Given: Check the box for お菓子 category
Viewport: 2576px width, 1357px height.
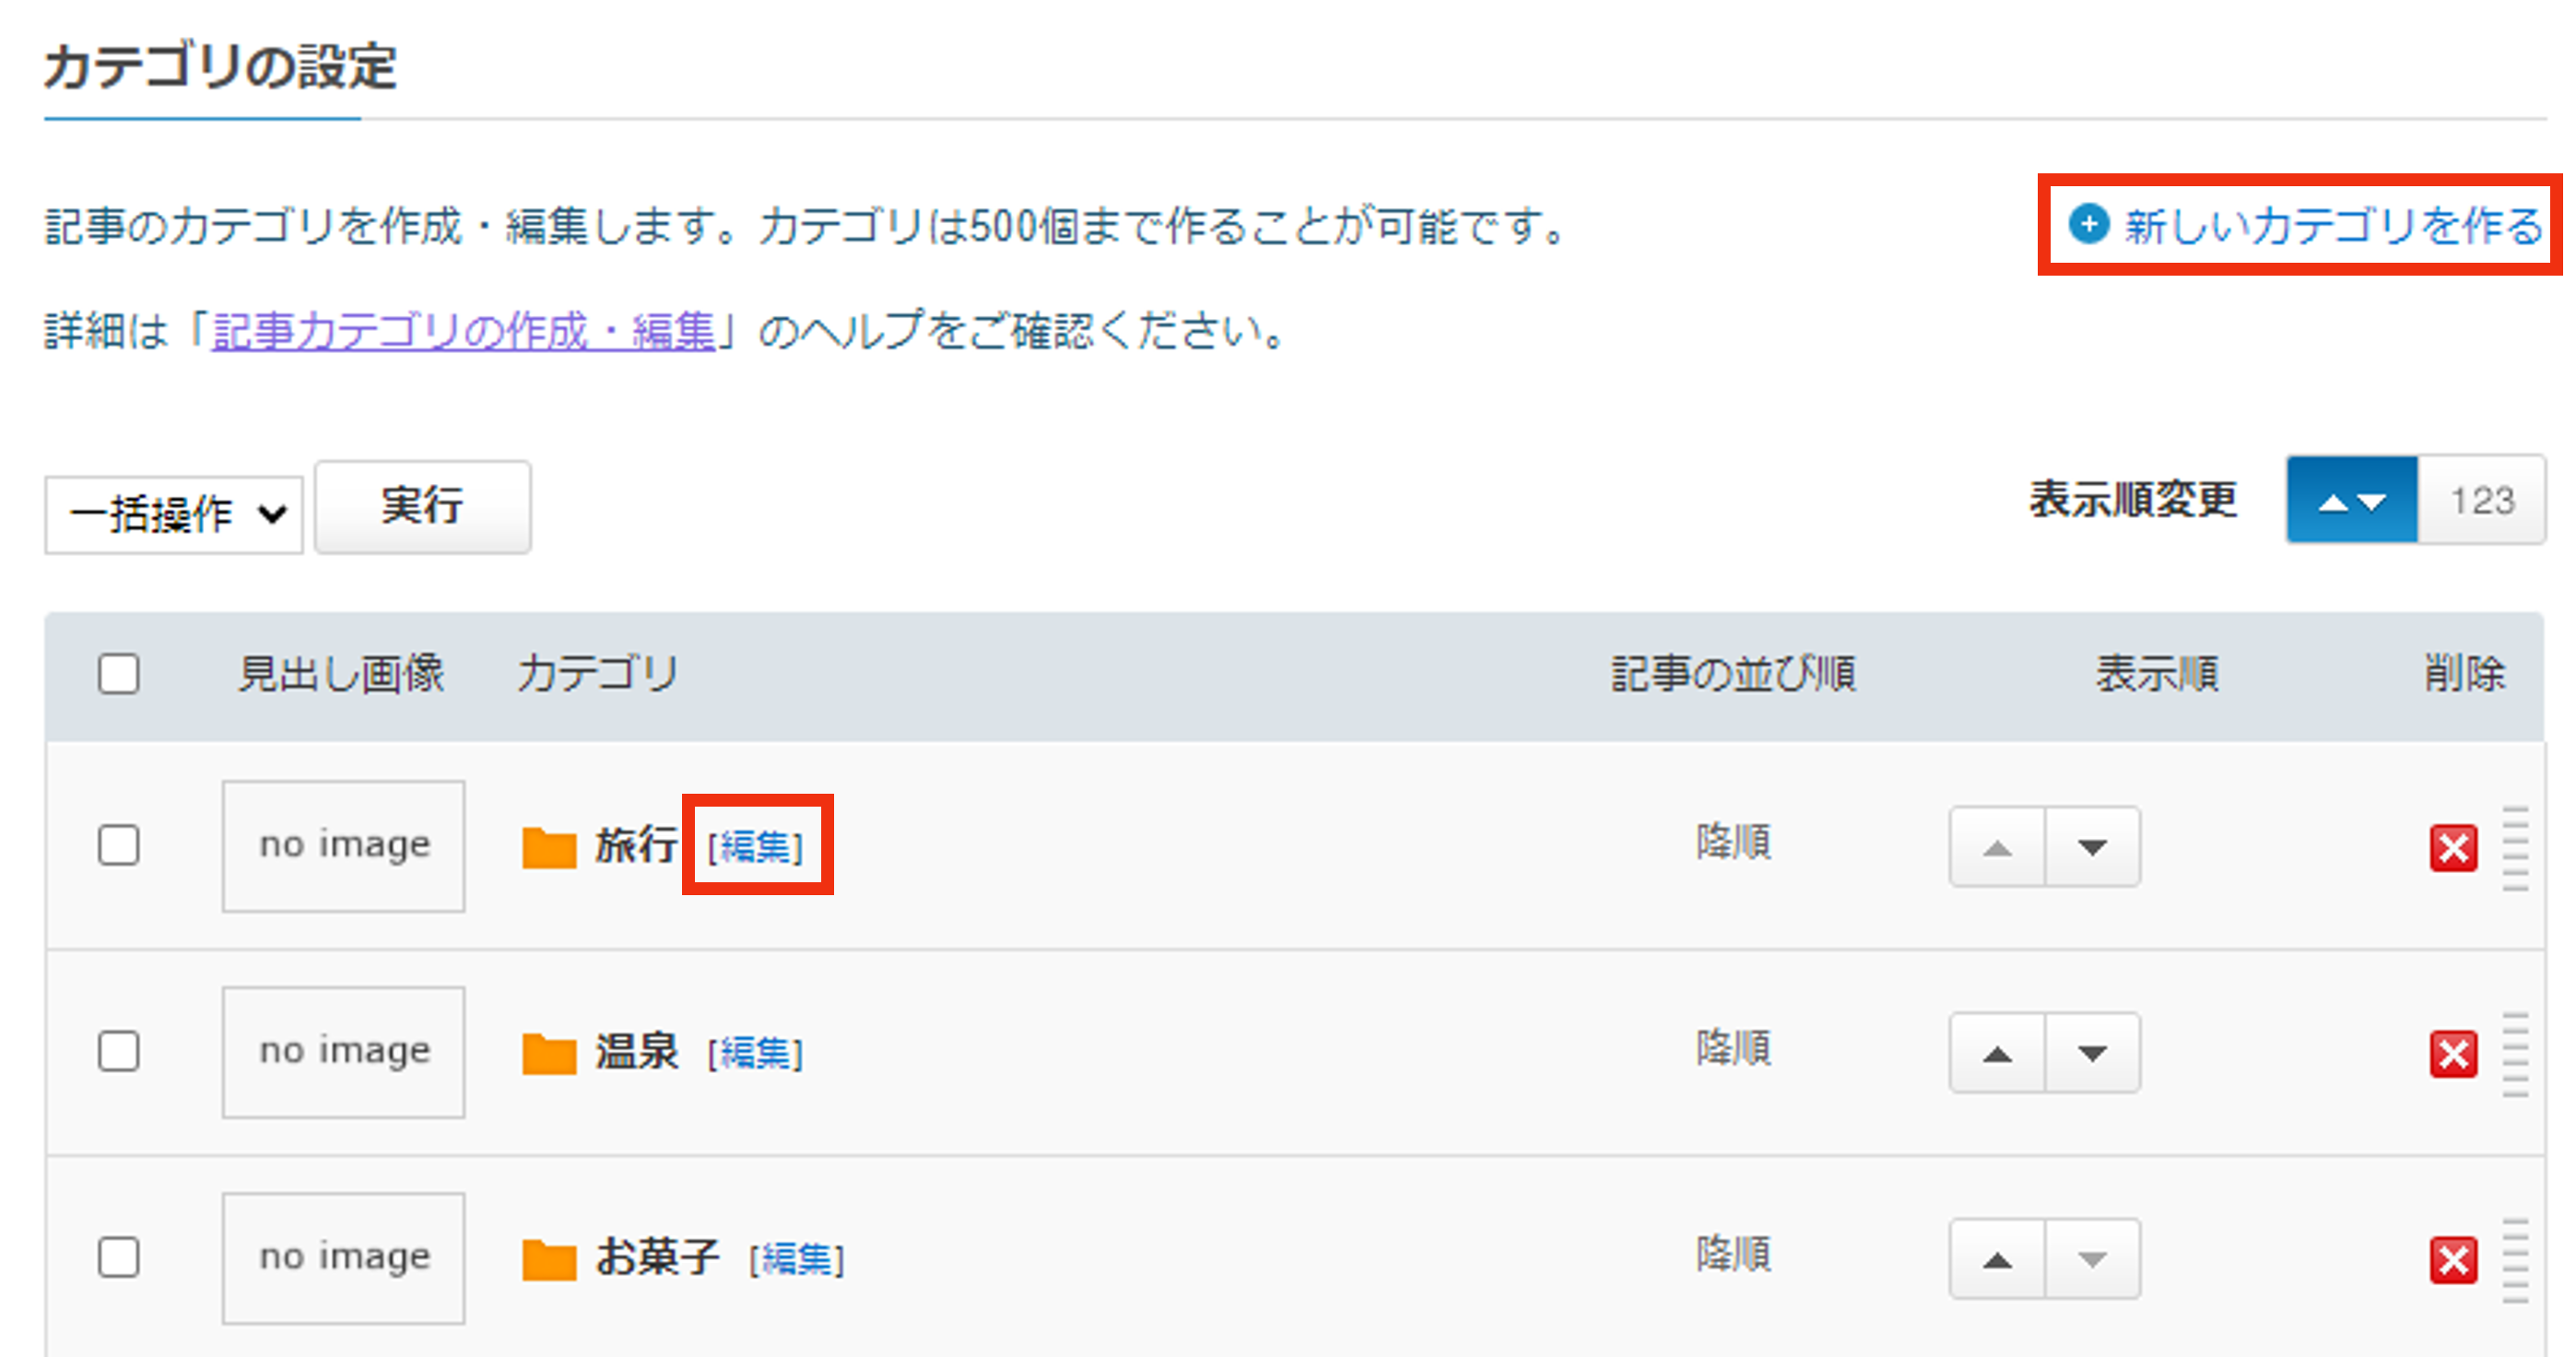Looking at the screenshot, I should [119, 1257].
